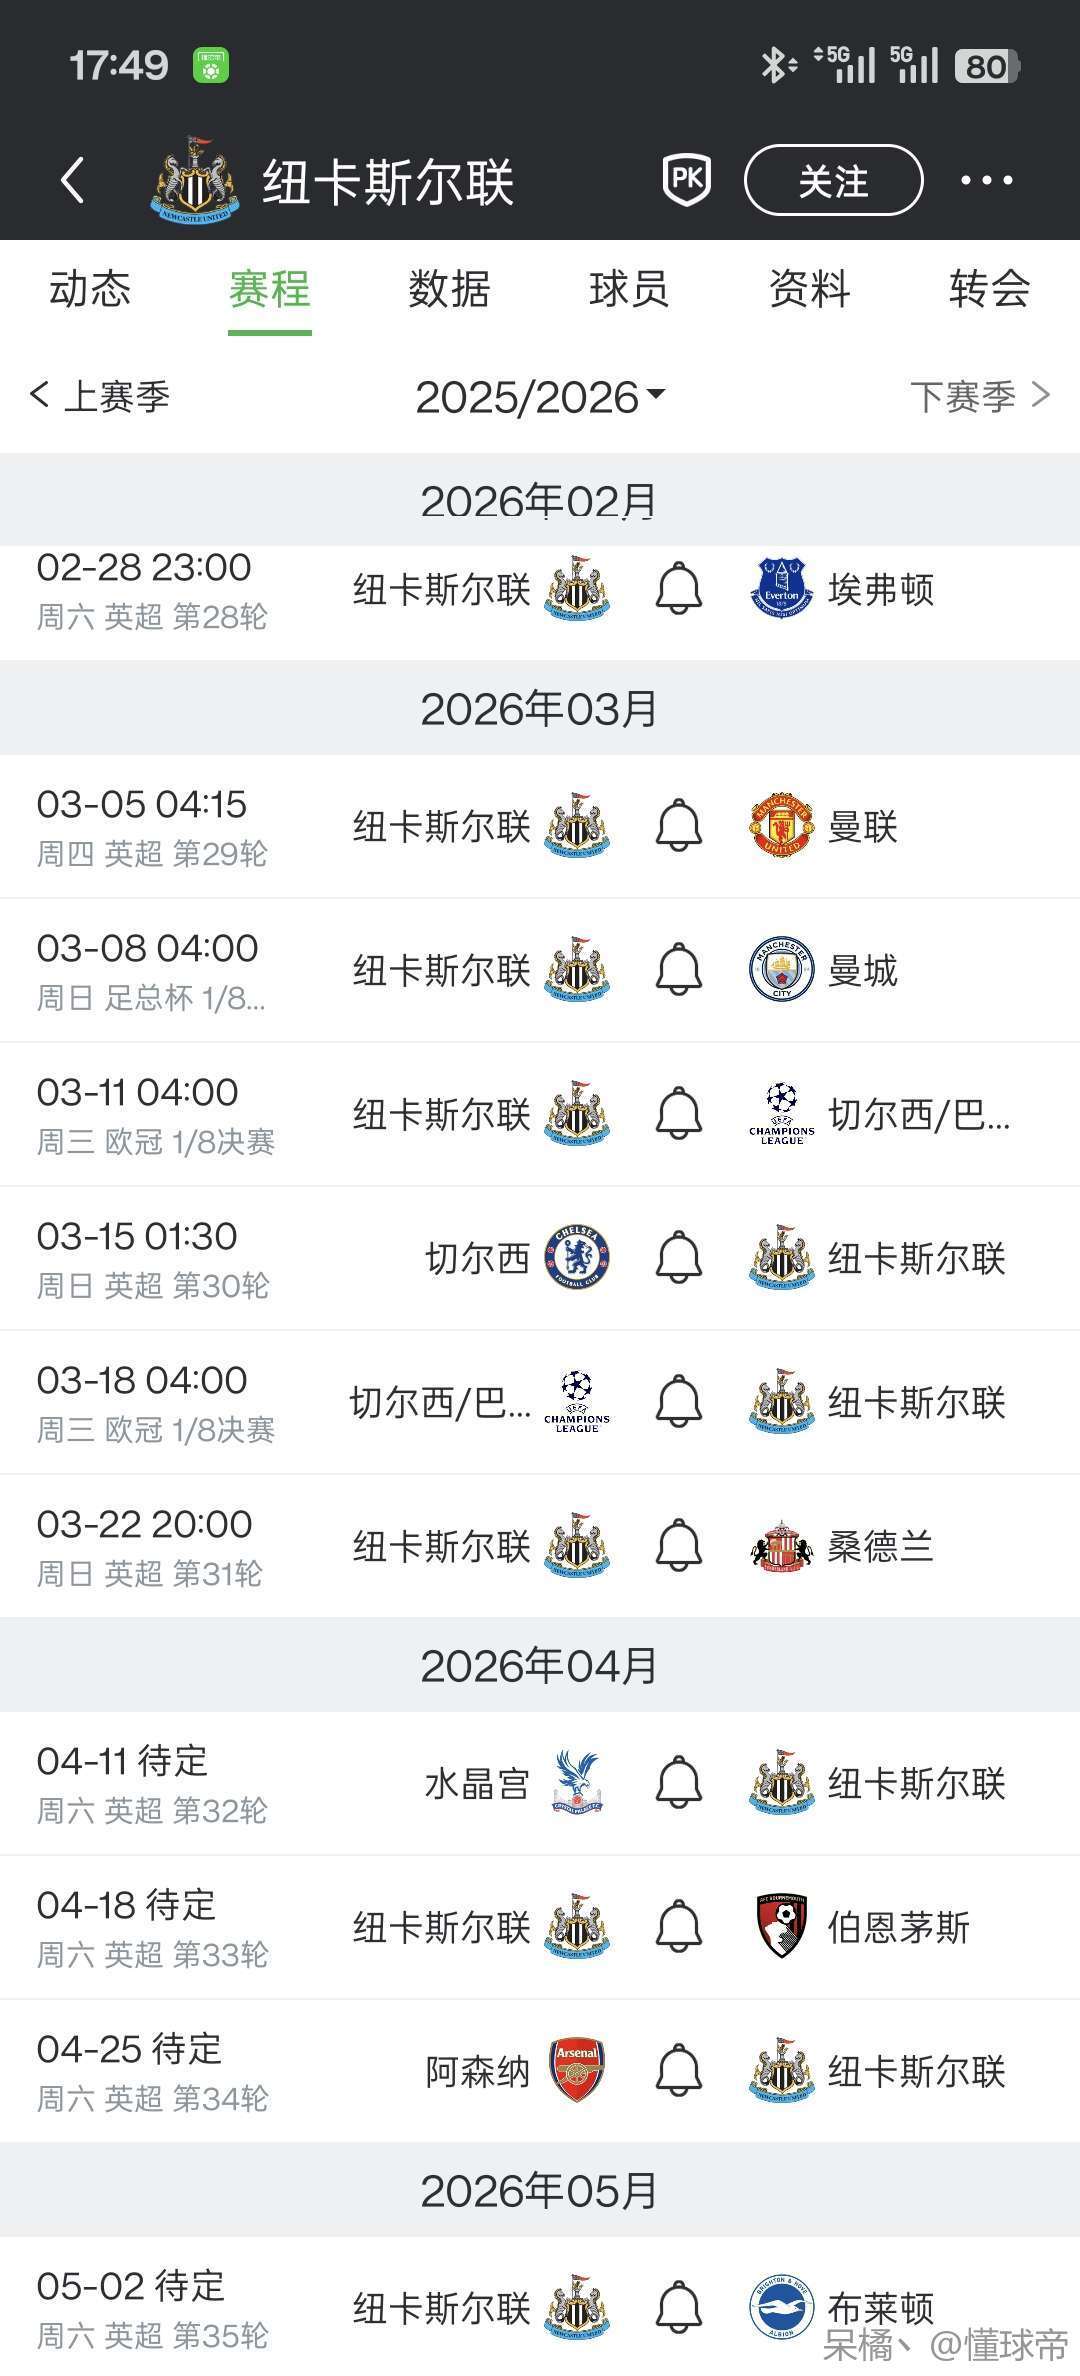
Task: Open the 03-15 切尔西 match row
Action: coord(300,1258)
